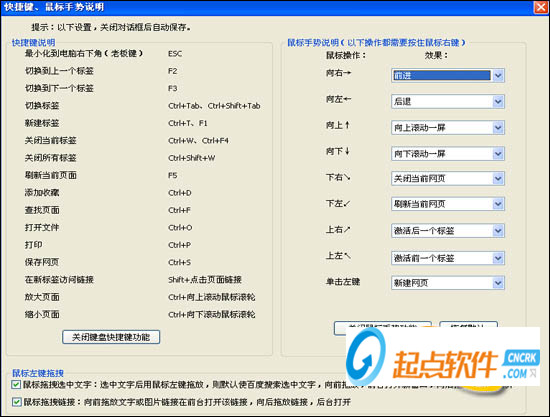Click the 关闭键盘快捷键功能 button
Viewport: 550px width, 417px height.
pos(111,337)
